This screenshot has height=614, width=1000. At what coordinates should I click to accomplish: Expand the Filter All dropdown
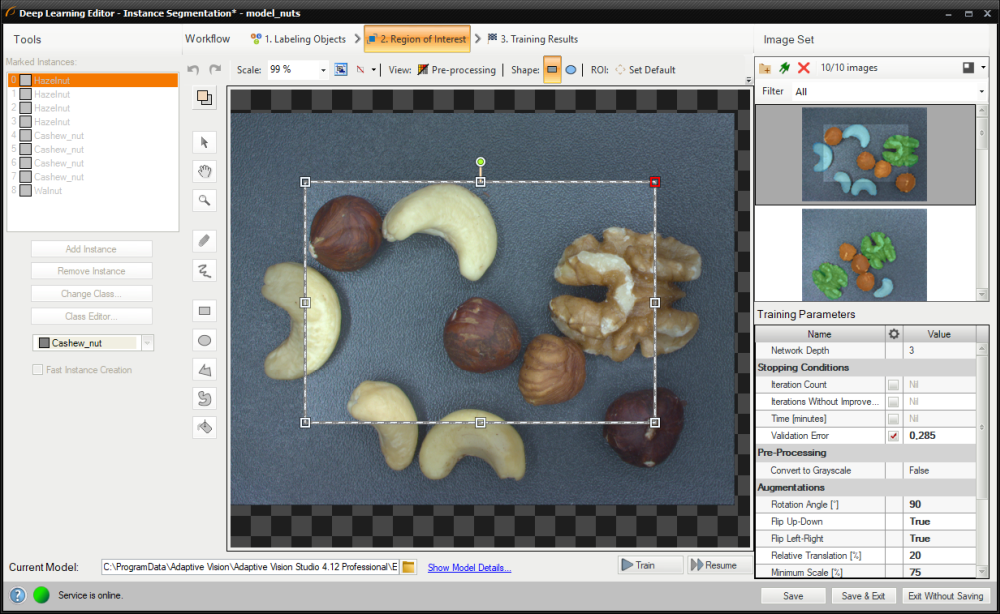[x=981, y=91]
